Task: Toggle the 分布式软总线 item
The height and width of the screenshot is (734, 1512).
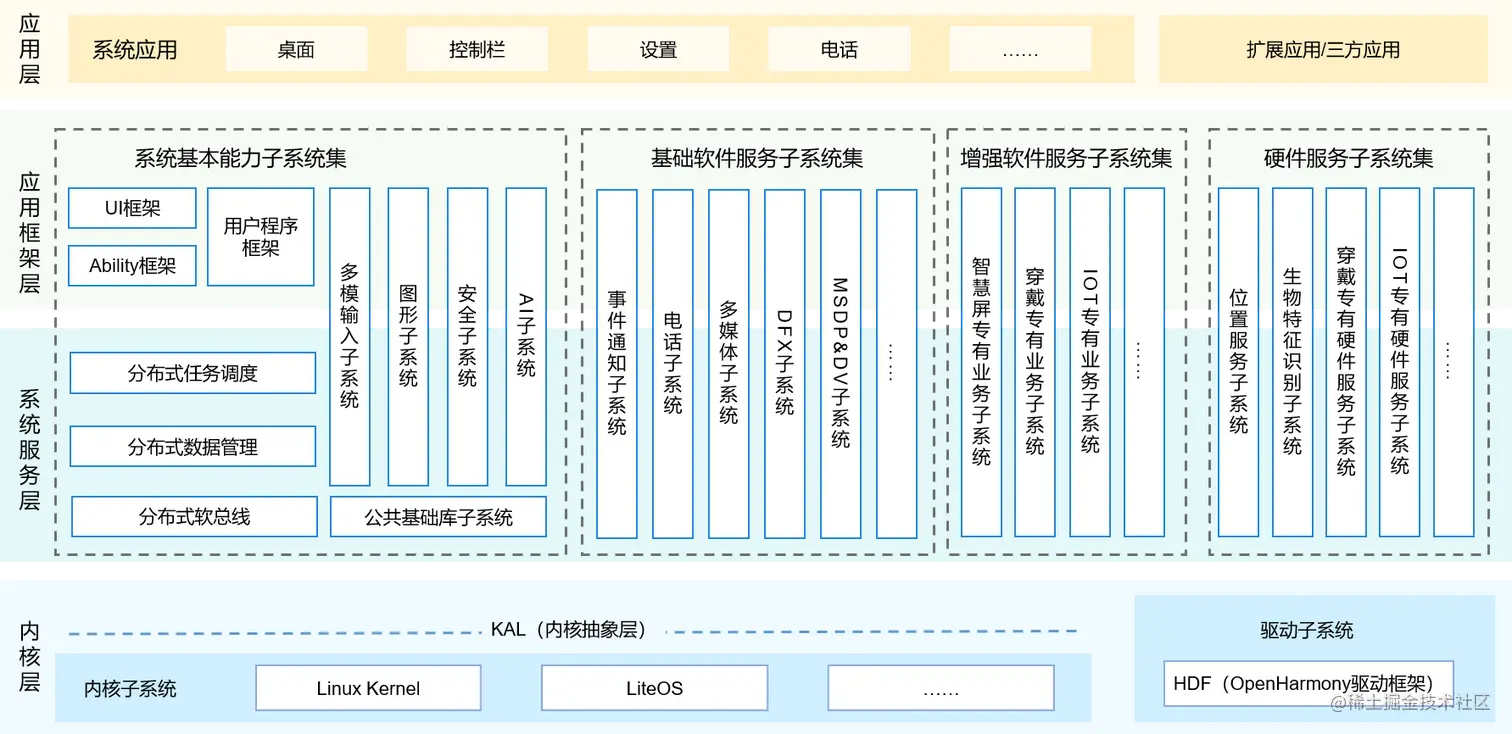Action: click(192, 516)
